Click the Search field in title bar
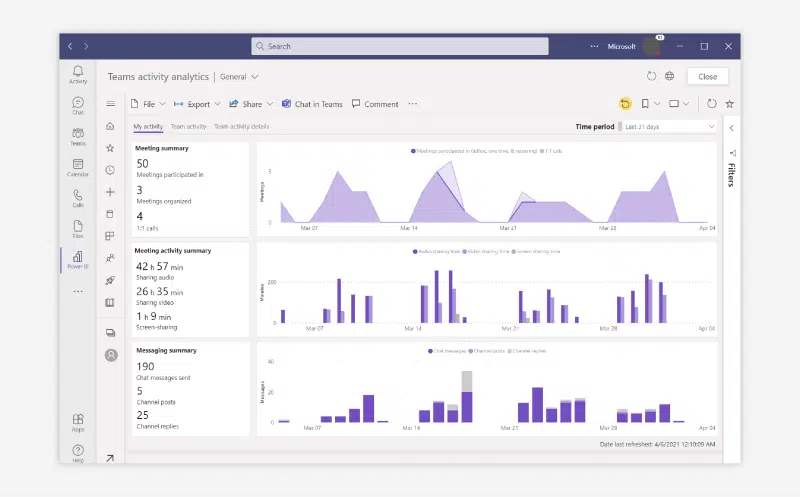800x497 pixels. [x=399, y=46]
